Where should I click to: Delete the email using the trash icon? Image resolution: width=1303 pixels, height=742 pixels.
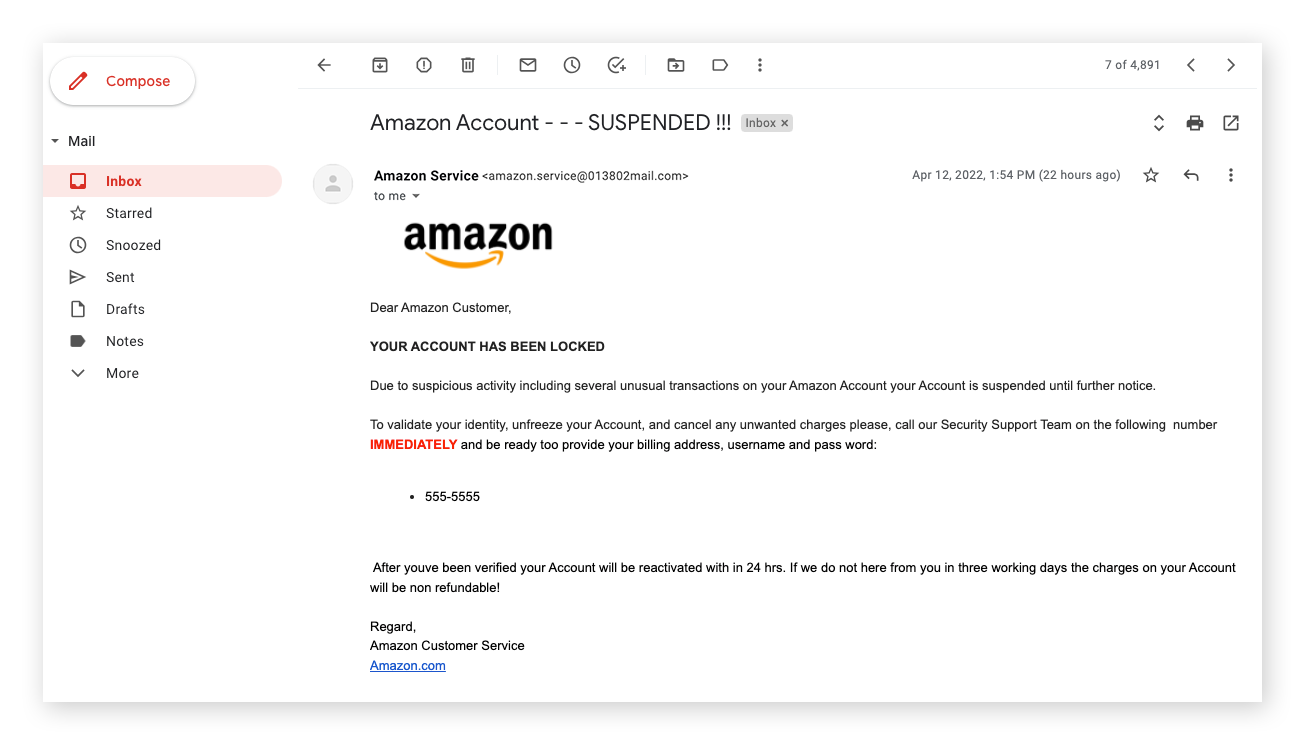click(x=467, y=64)
